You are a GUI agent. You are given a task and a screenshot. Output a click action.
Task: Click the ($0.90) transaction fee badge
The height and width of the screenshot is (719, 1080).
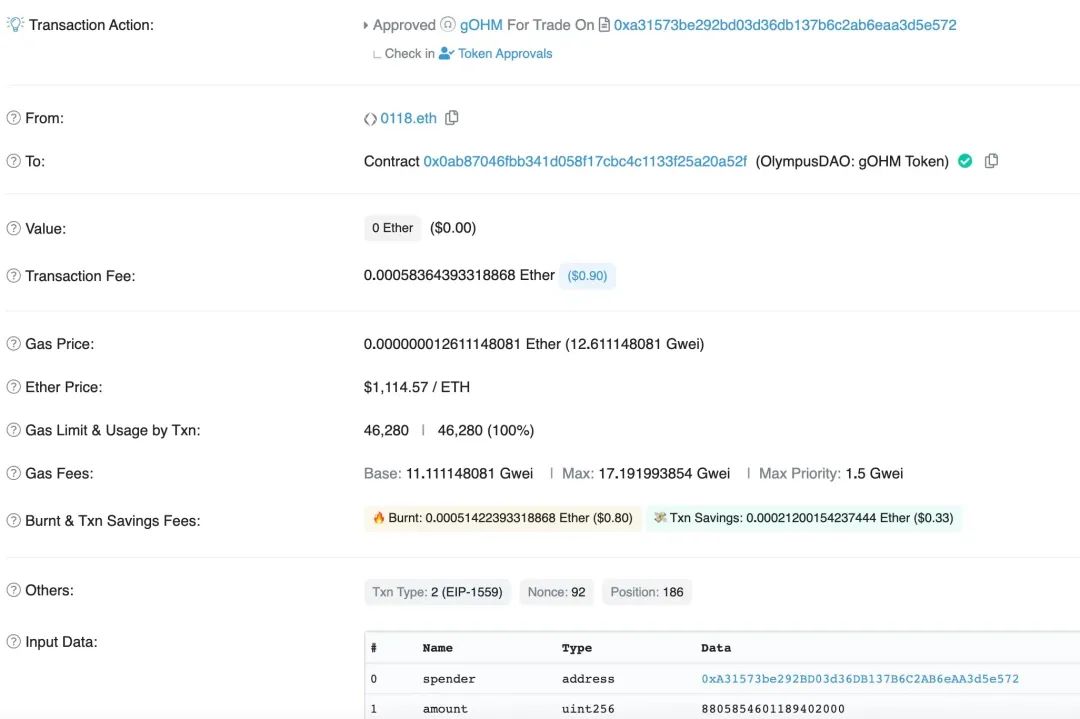click(x=587, y=275)
